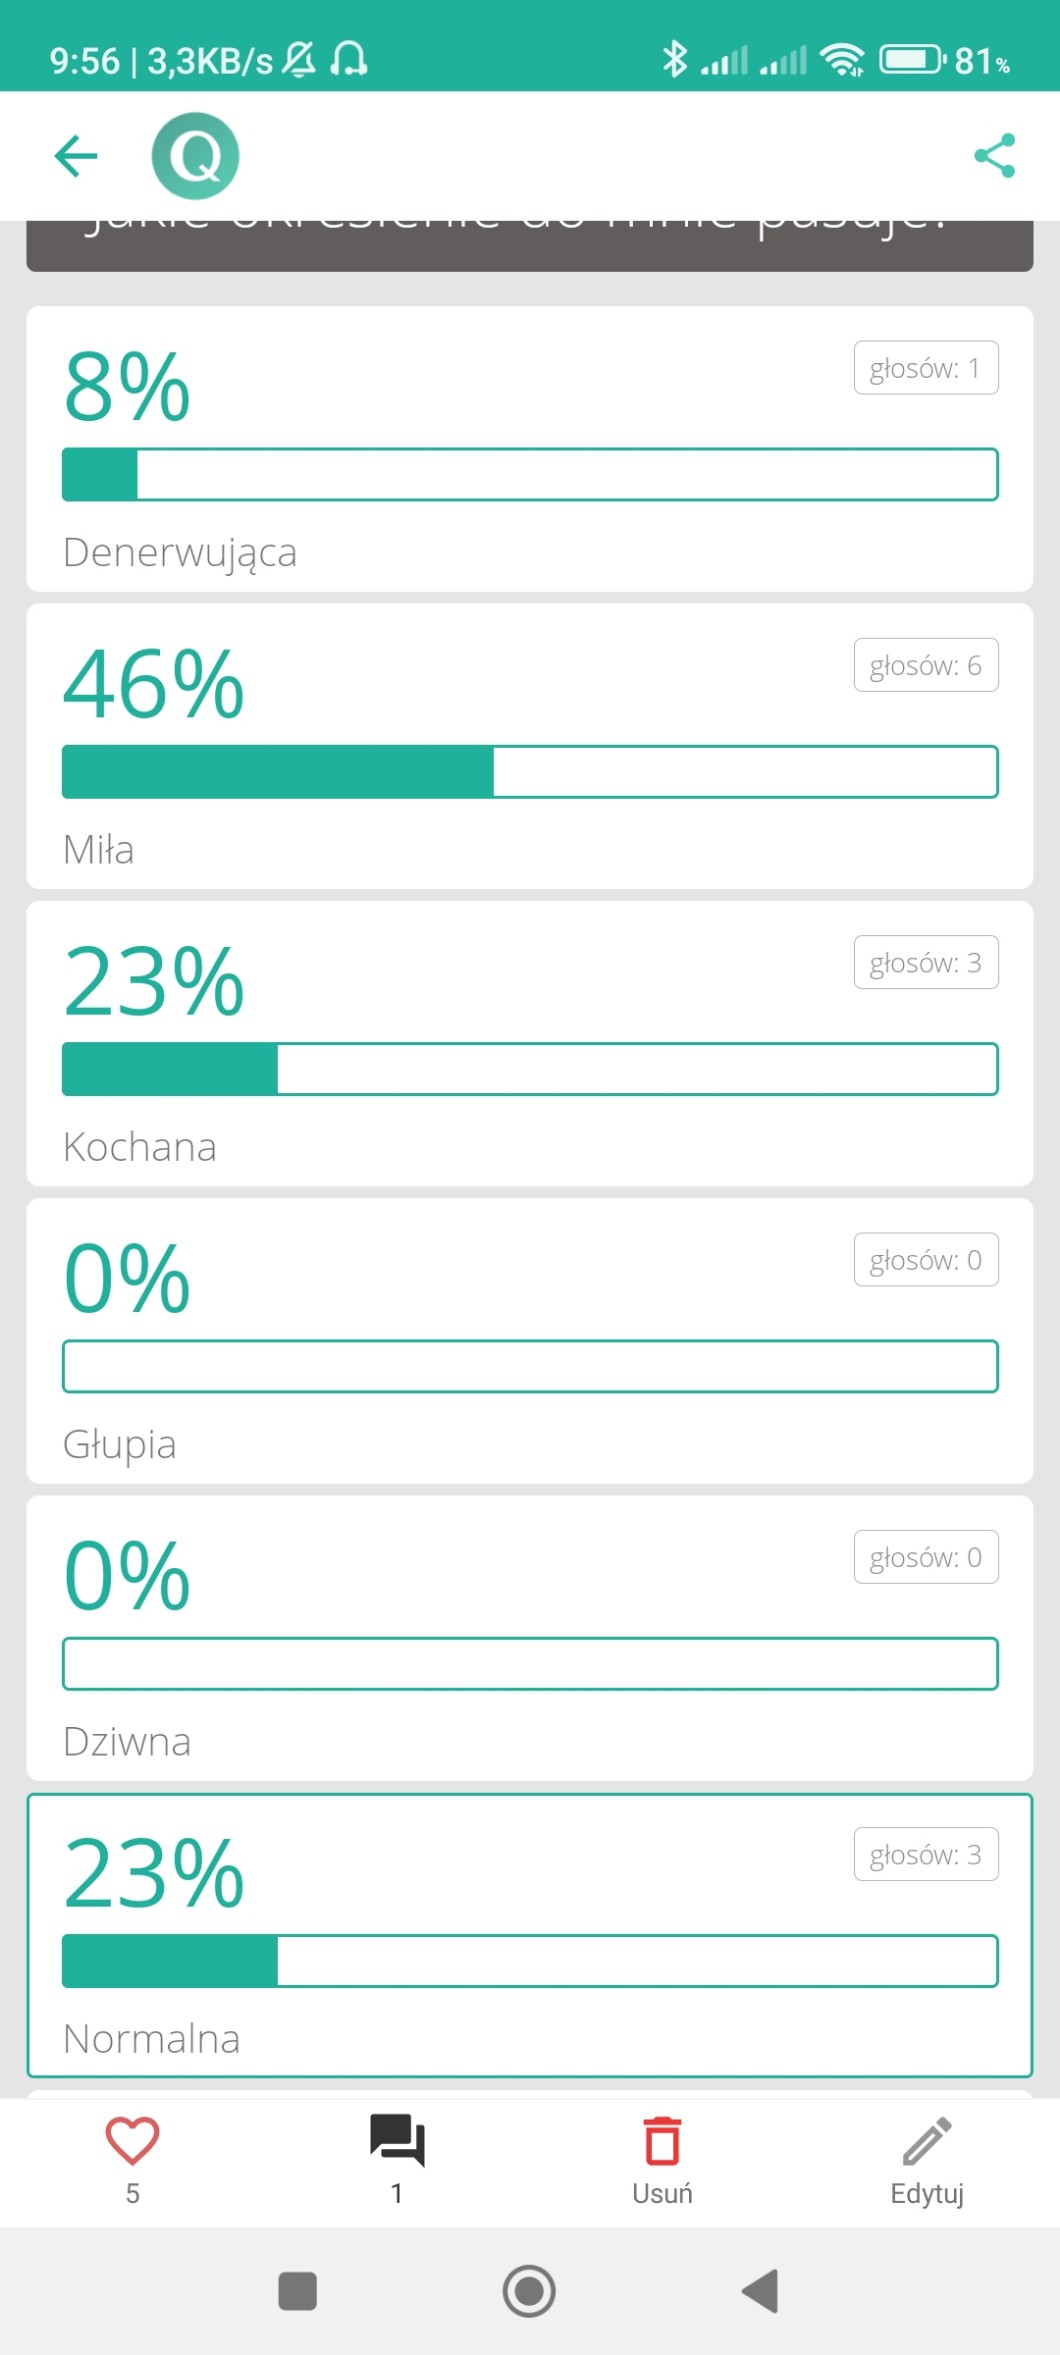Tap the share icon

tap(994, 156)
